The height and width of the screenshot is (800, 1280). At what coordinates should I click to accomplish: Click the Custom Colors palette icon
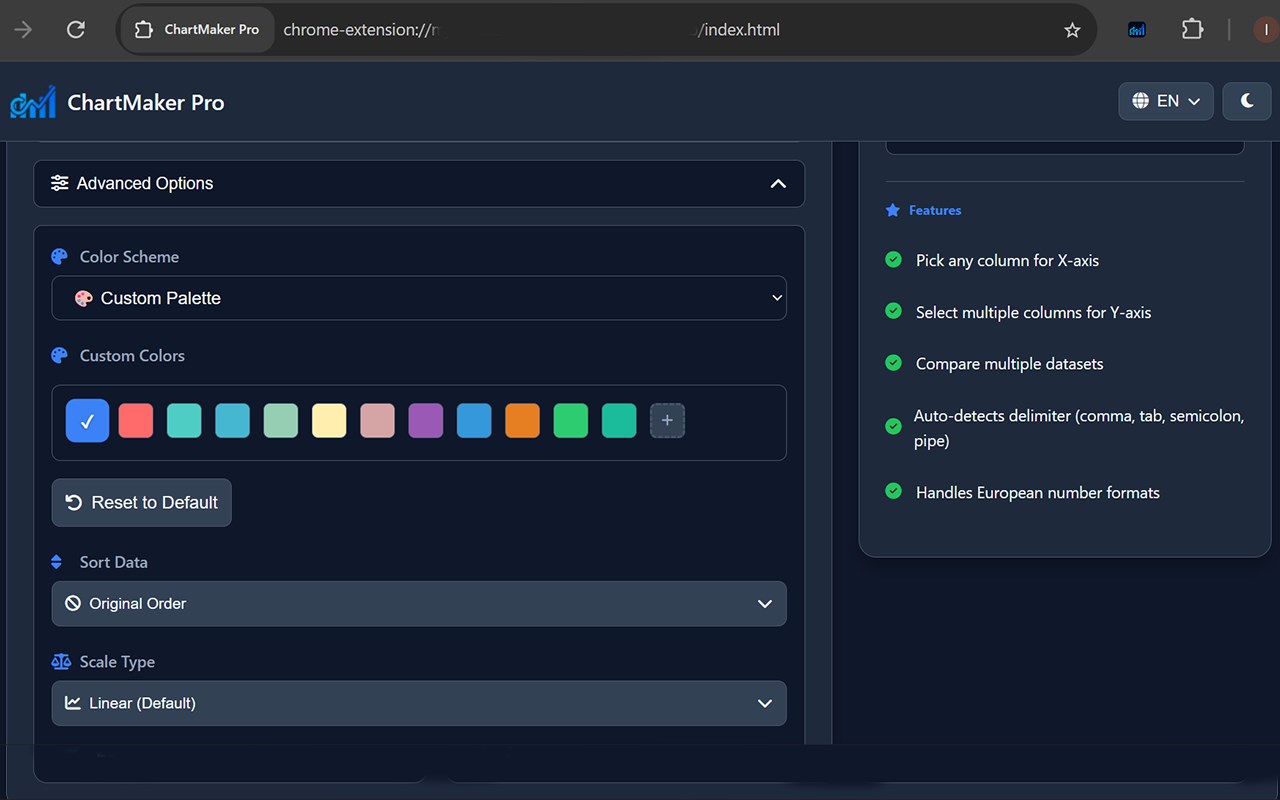[59, 356]
